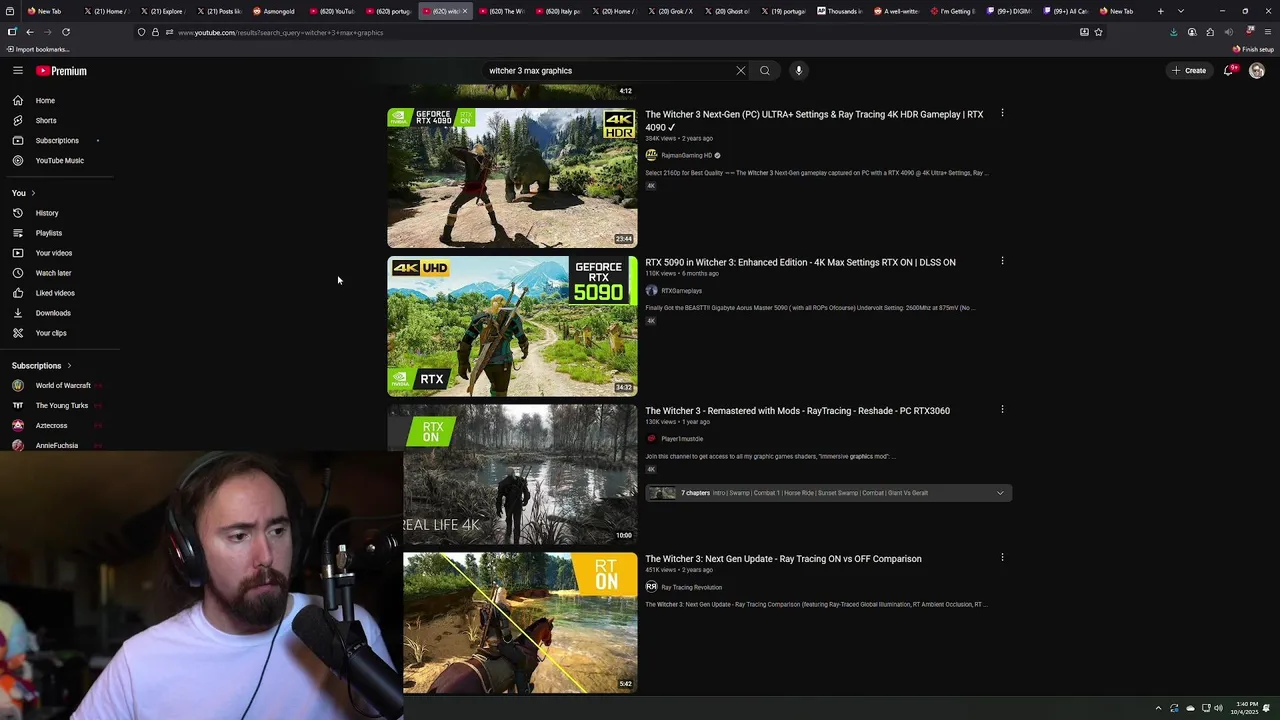Expand the 7 chapters list
Screen dimensions: 1280x720
pos(1000,493)
